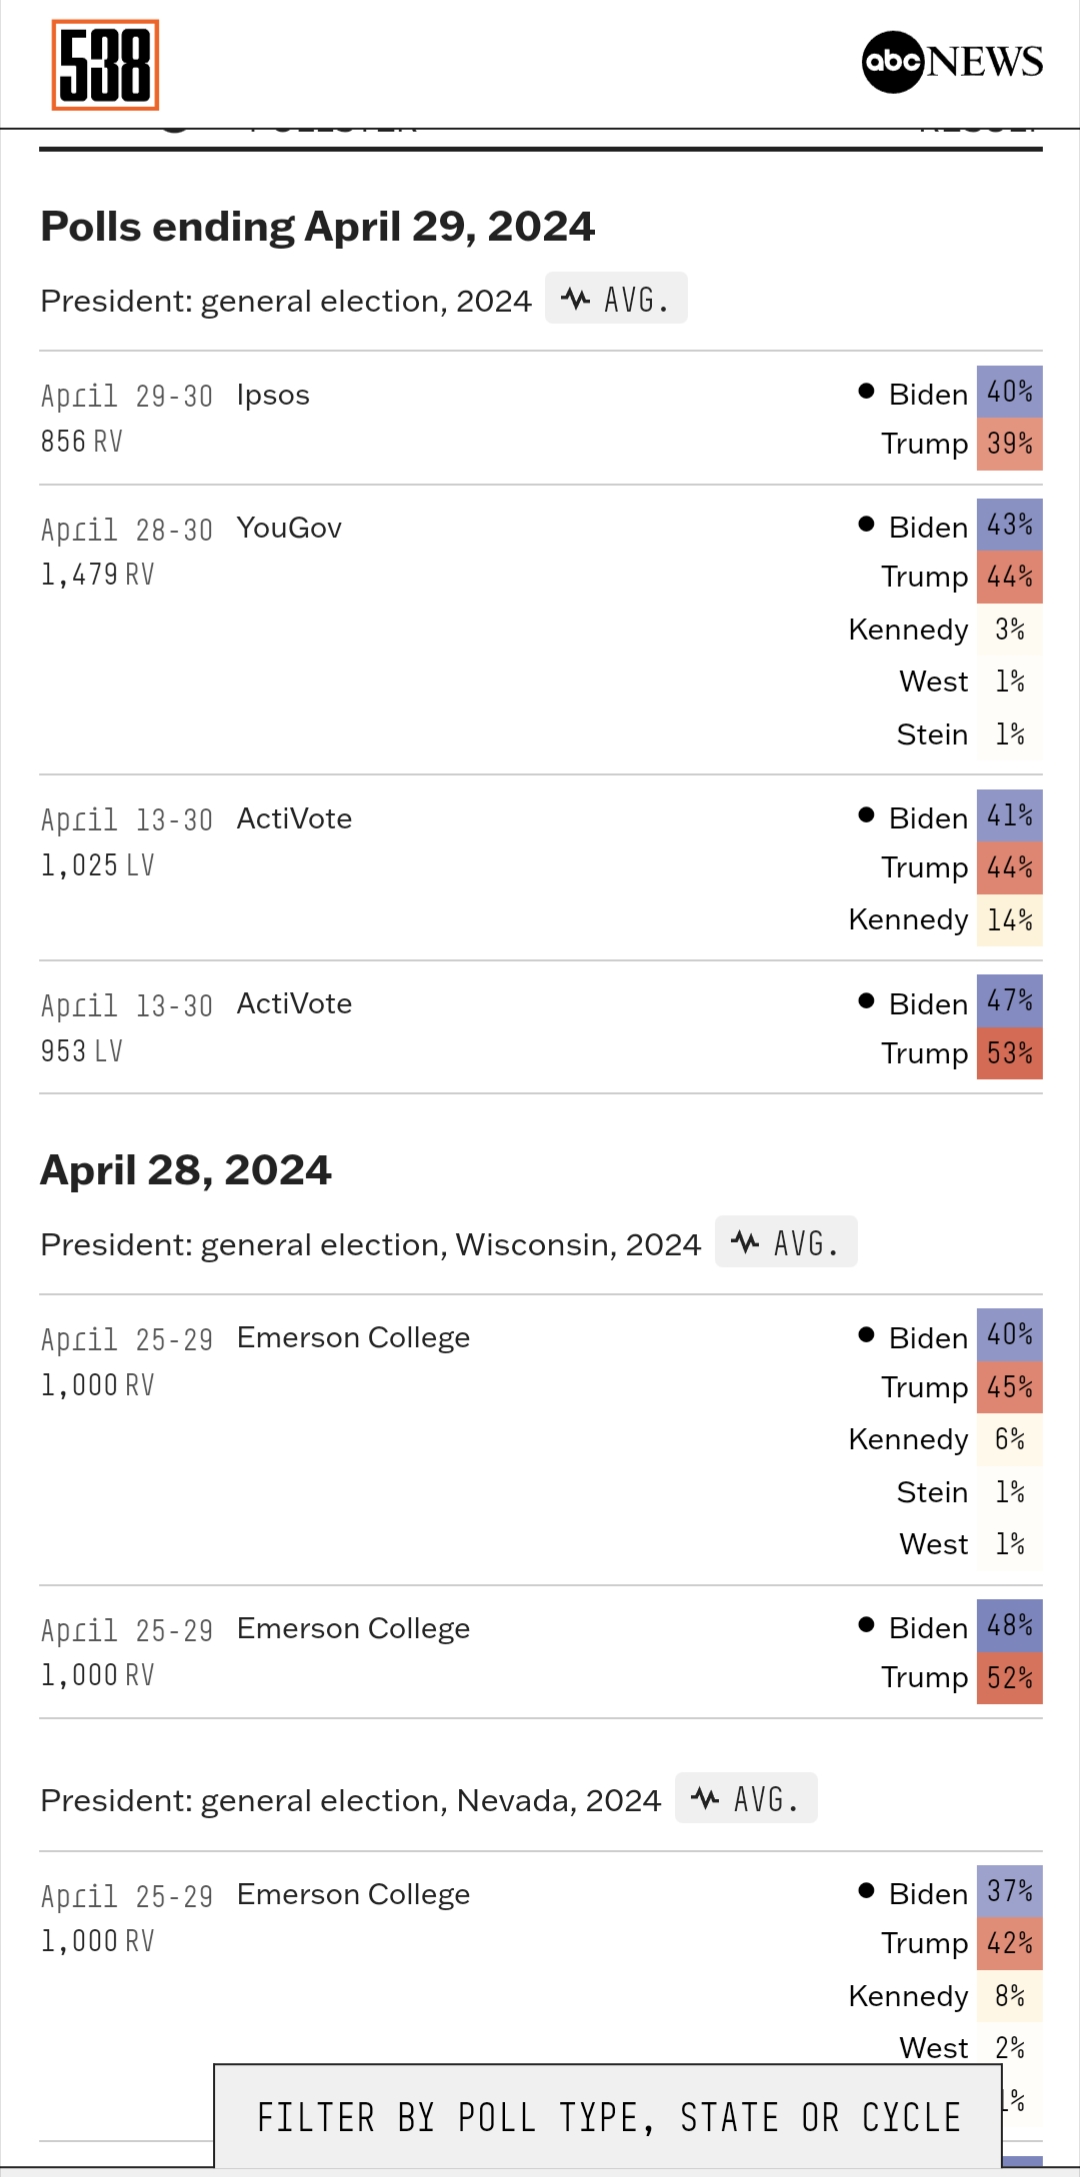Open the national general election polling average
The height and width of the screenshot is (2177, 1080).
(616, 299)
